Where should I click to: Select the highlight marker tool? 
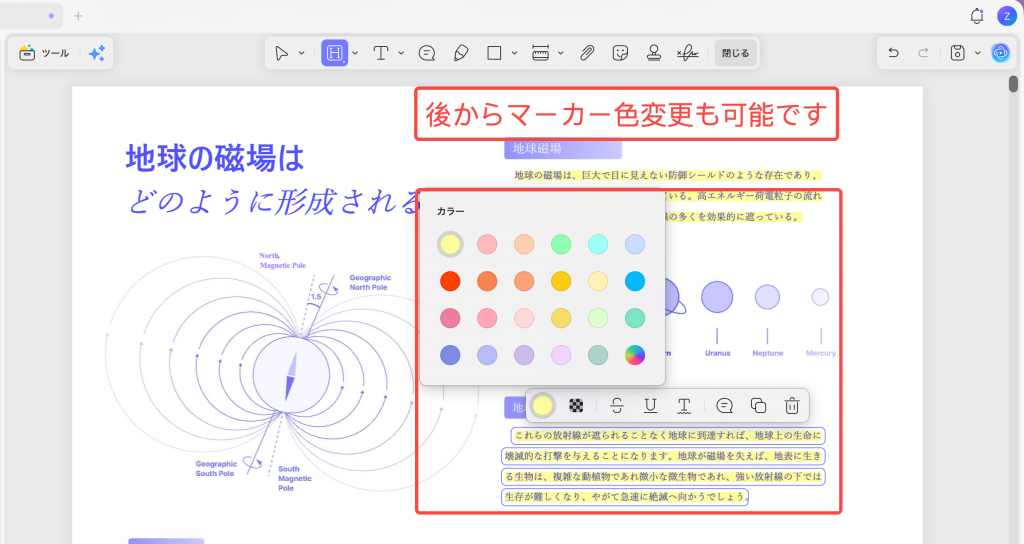(x=334, y=53)
